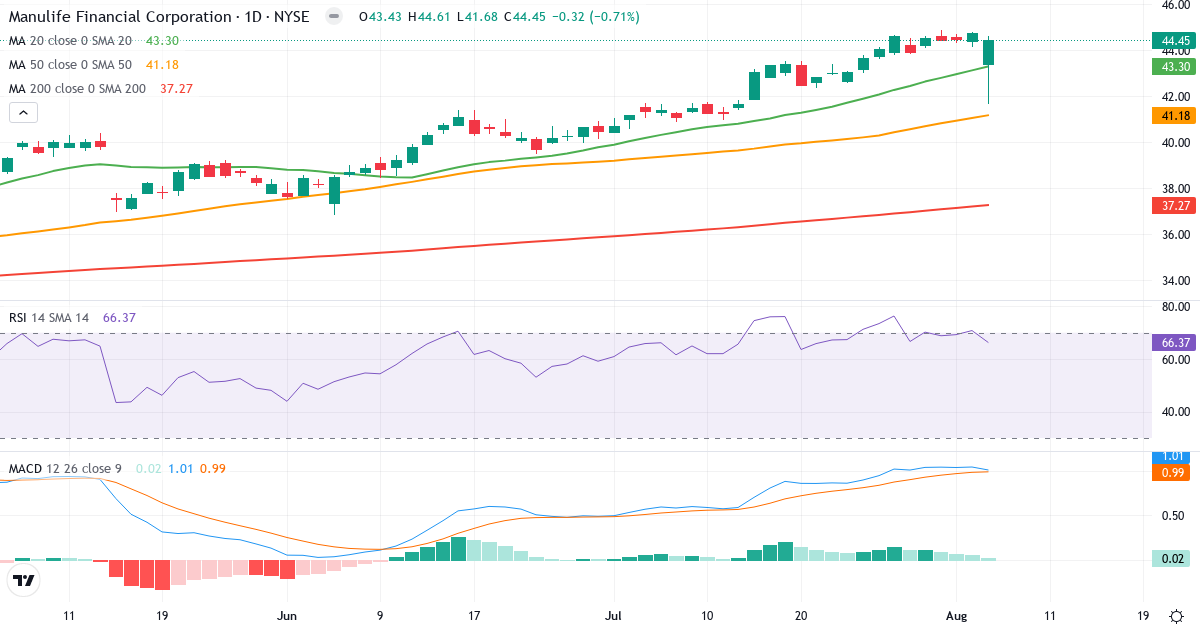Select the RSI 14 SMA 14 legend

coord(72,318)
